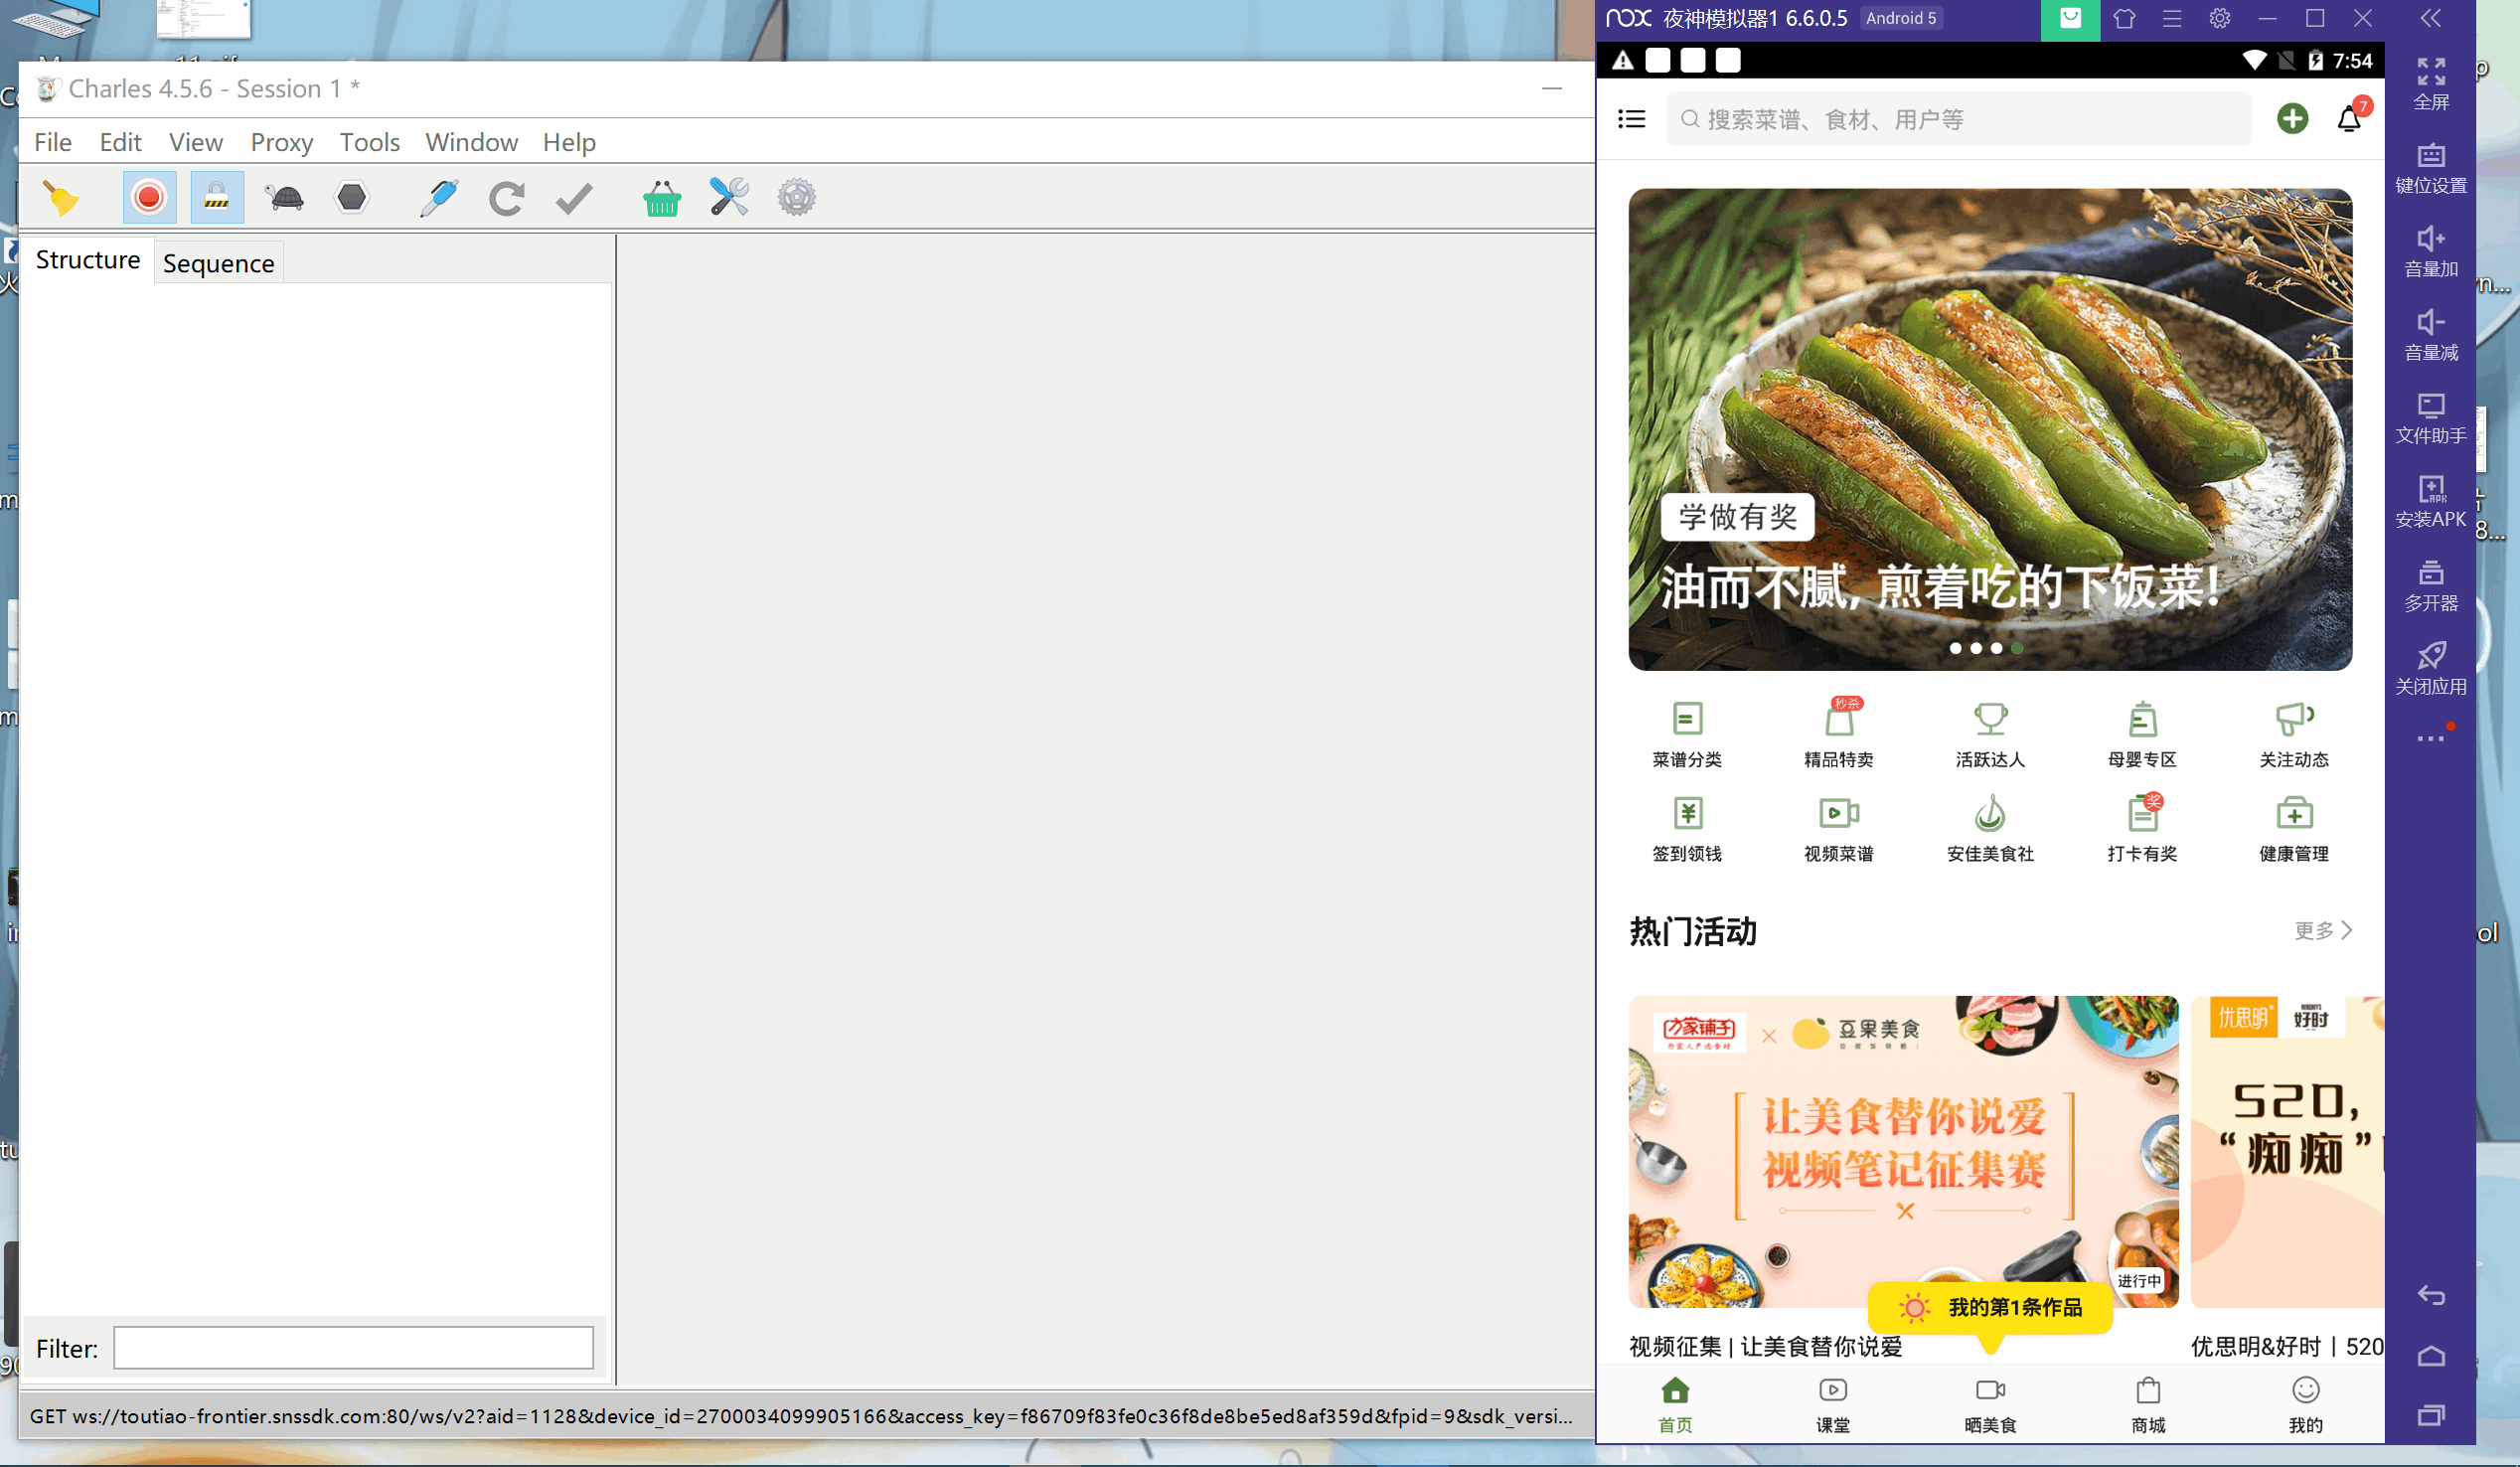Open the app hamburger list menu
This screenshot has height=1467, width=2520.
click(1631, 119)
